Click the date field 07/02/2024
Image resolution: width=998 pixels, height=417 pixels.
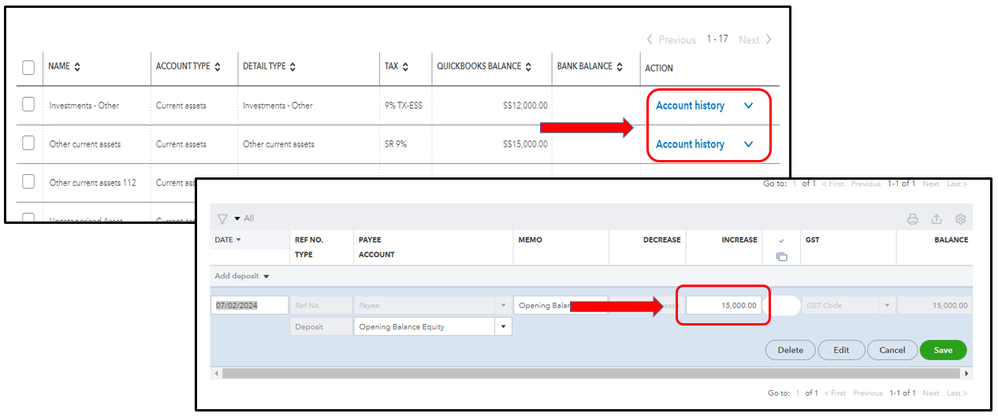250,305
